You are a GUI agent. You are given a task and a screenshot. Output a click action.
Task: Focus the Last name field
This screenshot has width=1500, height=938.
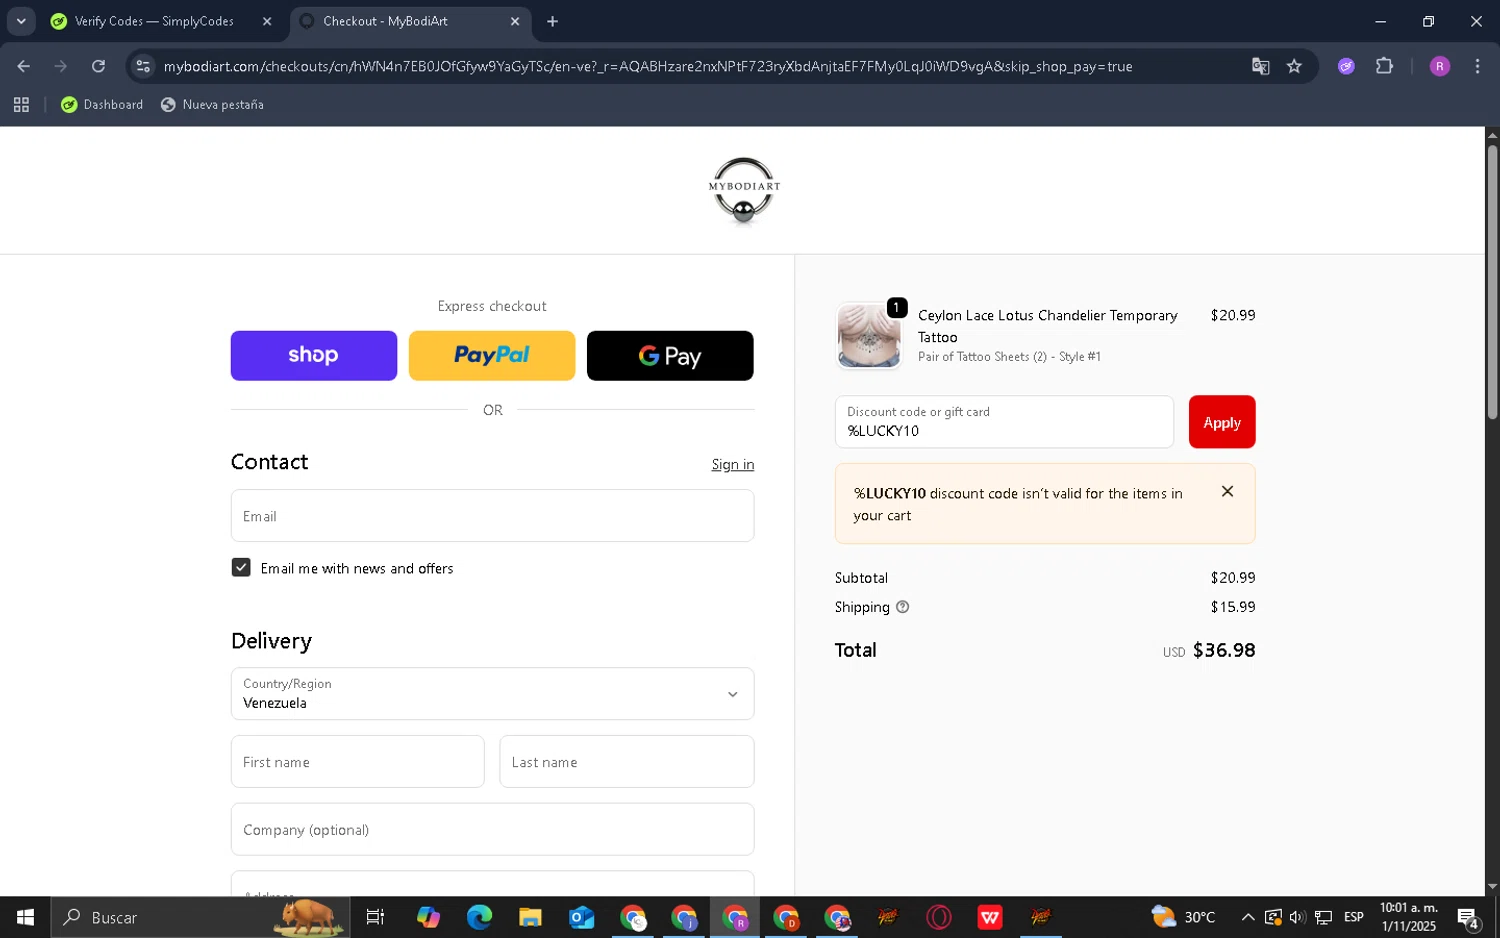click(x=627, y=762)
